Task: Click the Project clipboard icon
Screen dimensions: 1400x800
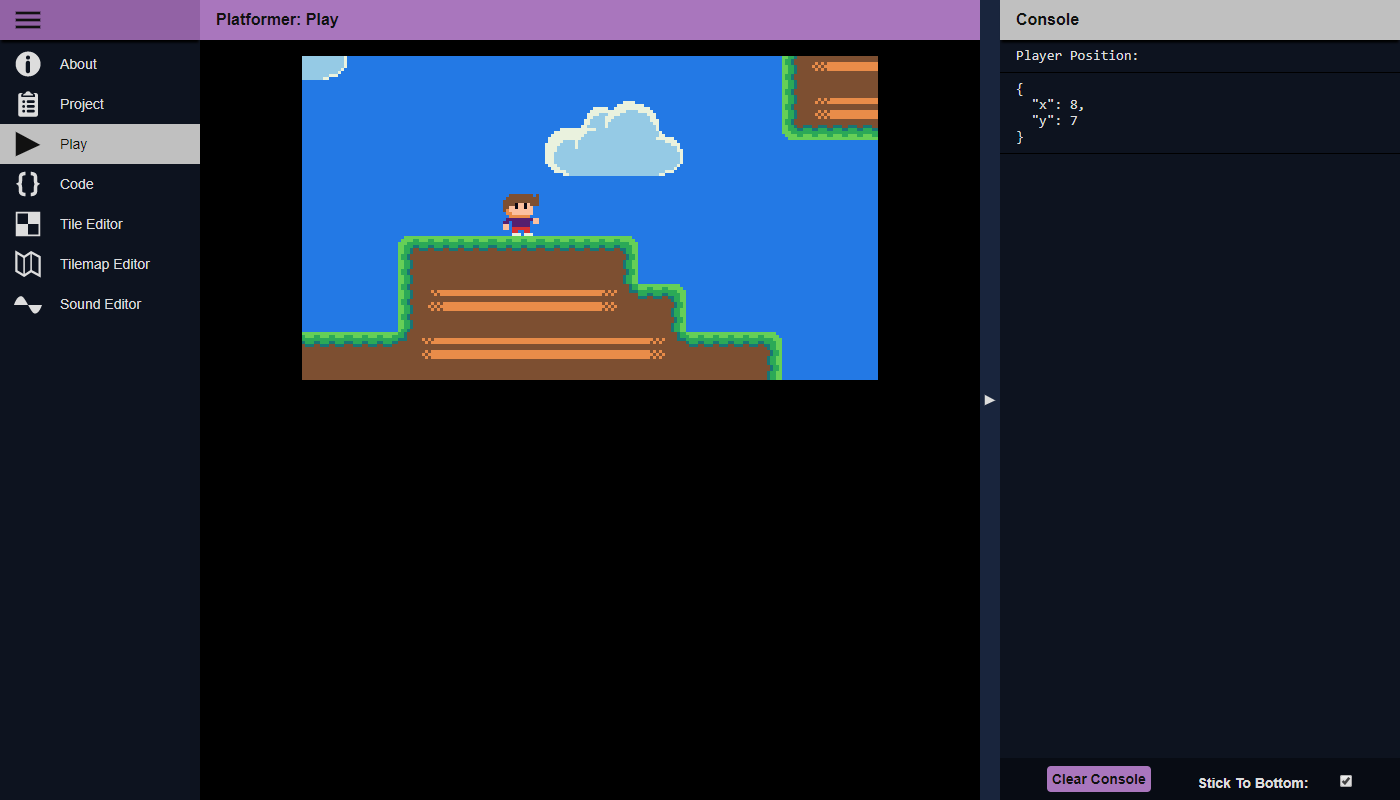Action: [28, 104]
